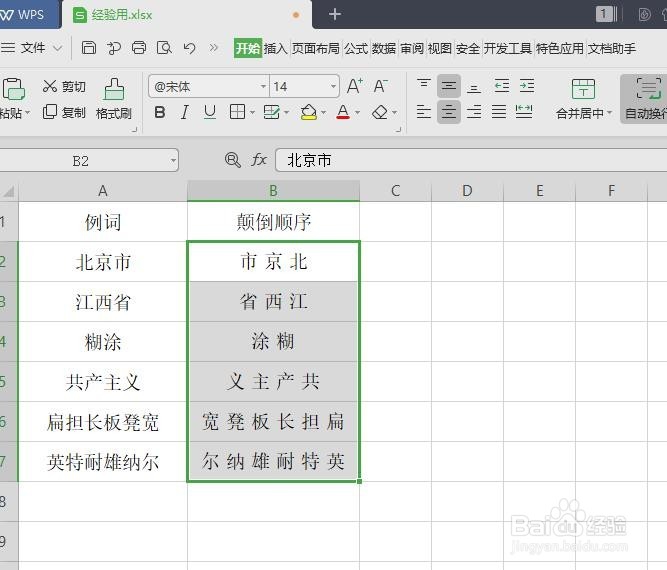This screenshot has width=667, height=570.
Task: Switch to 审阅 ribbon tab
Action: point(412,48)
